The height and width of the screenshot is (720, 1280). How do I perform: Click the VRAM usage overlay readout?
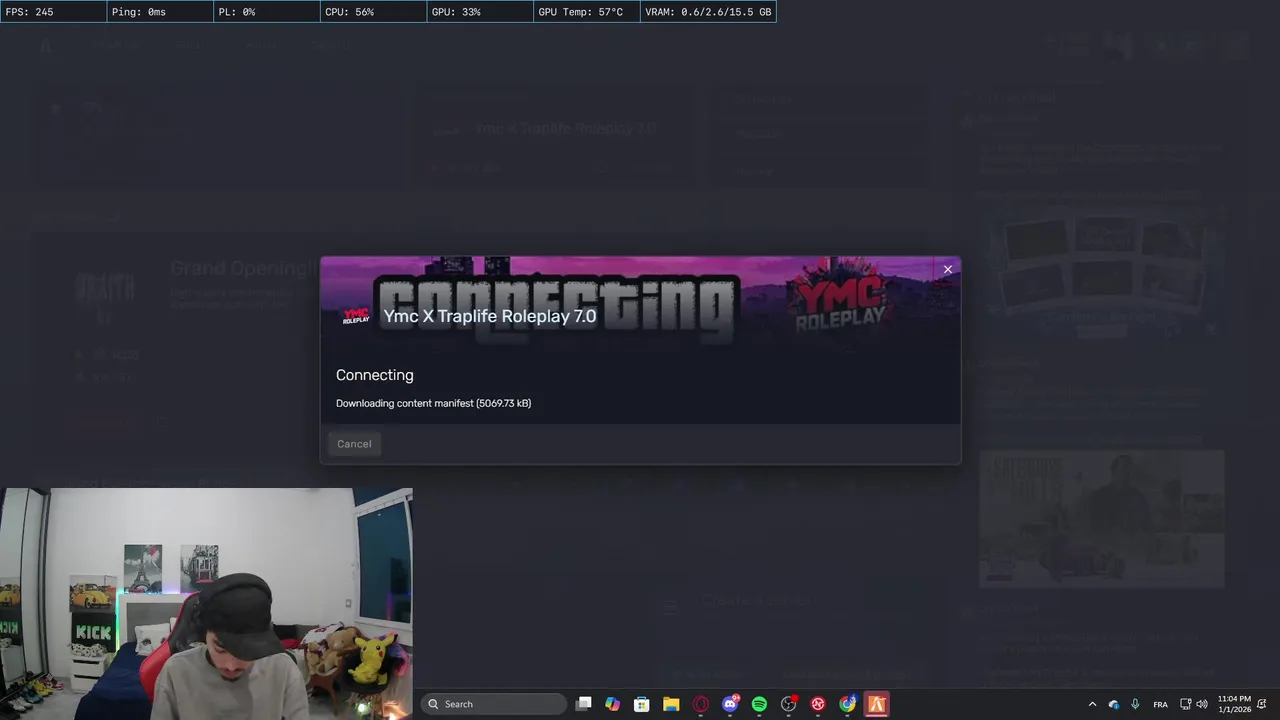point(707,12)
